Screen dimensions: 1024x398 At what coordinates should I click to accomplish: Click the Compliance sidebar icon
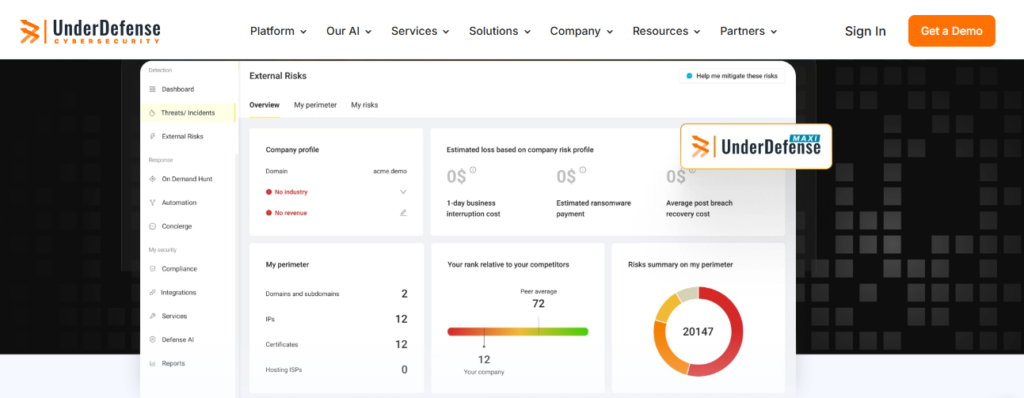152,269
